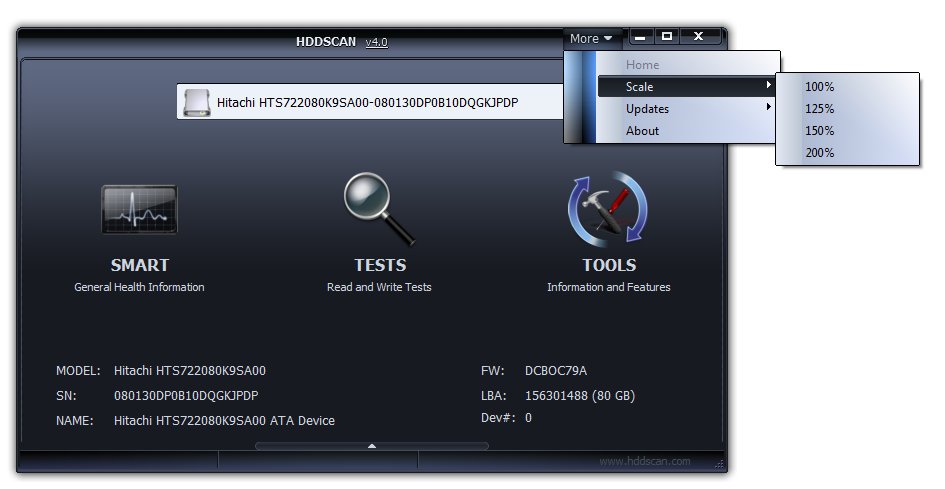
Task: Minimize the HDDScan window
Action: tap(641, 37)
